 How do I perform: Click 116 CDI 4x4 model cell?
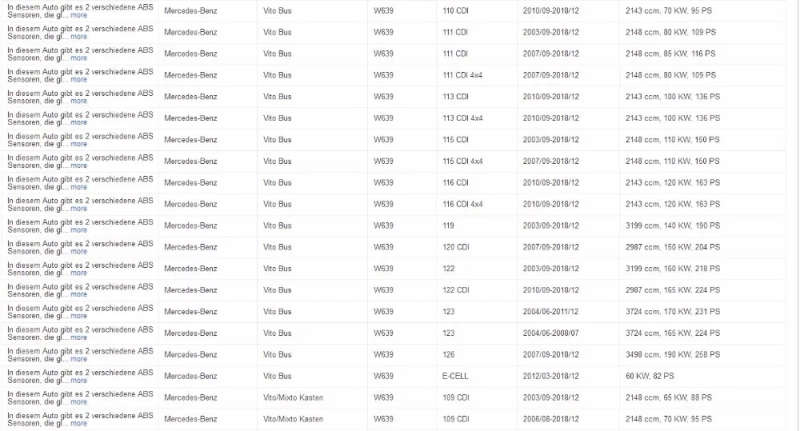(462, 204)
